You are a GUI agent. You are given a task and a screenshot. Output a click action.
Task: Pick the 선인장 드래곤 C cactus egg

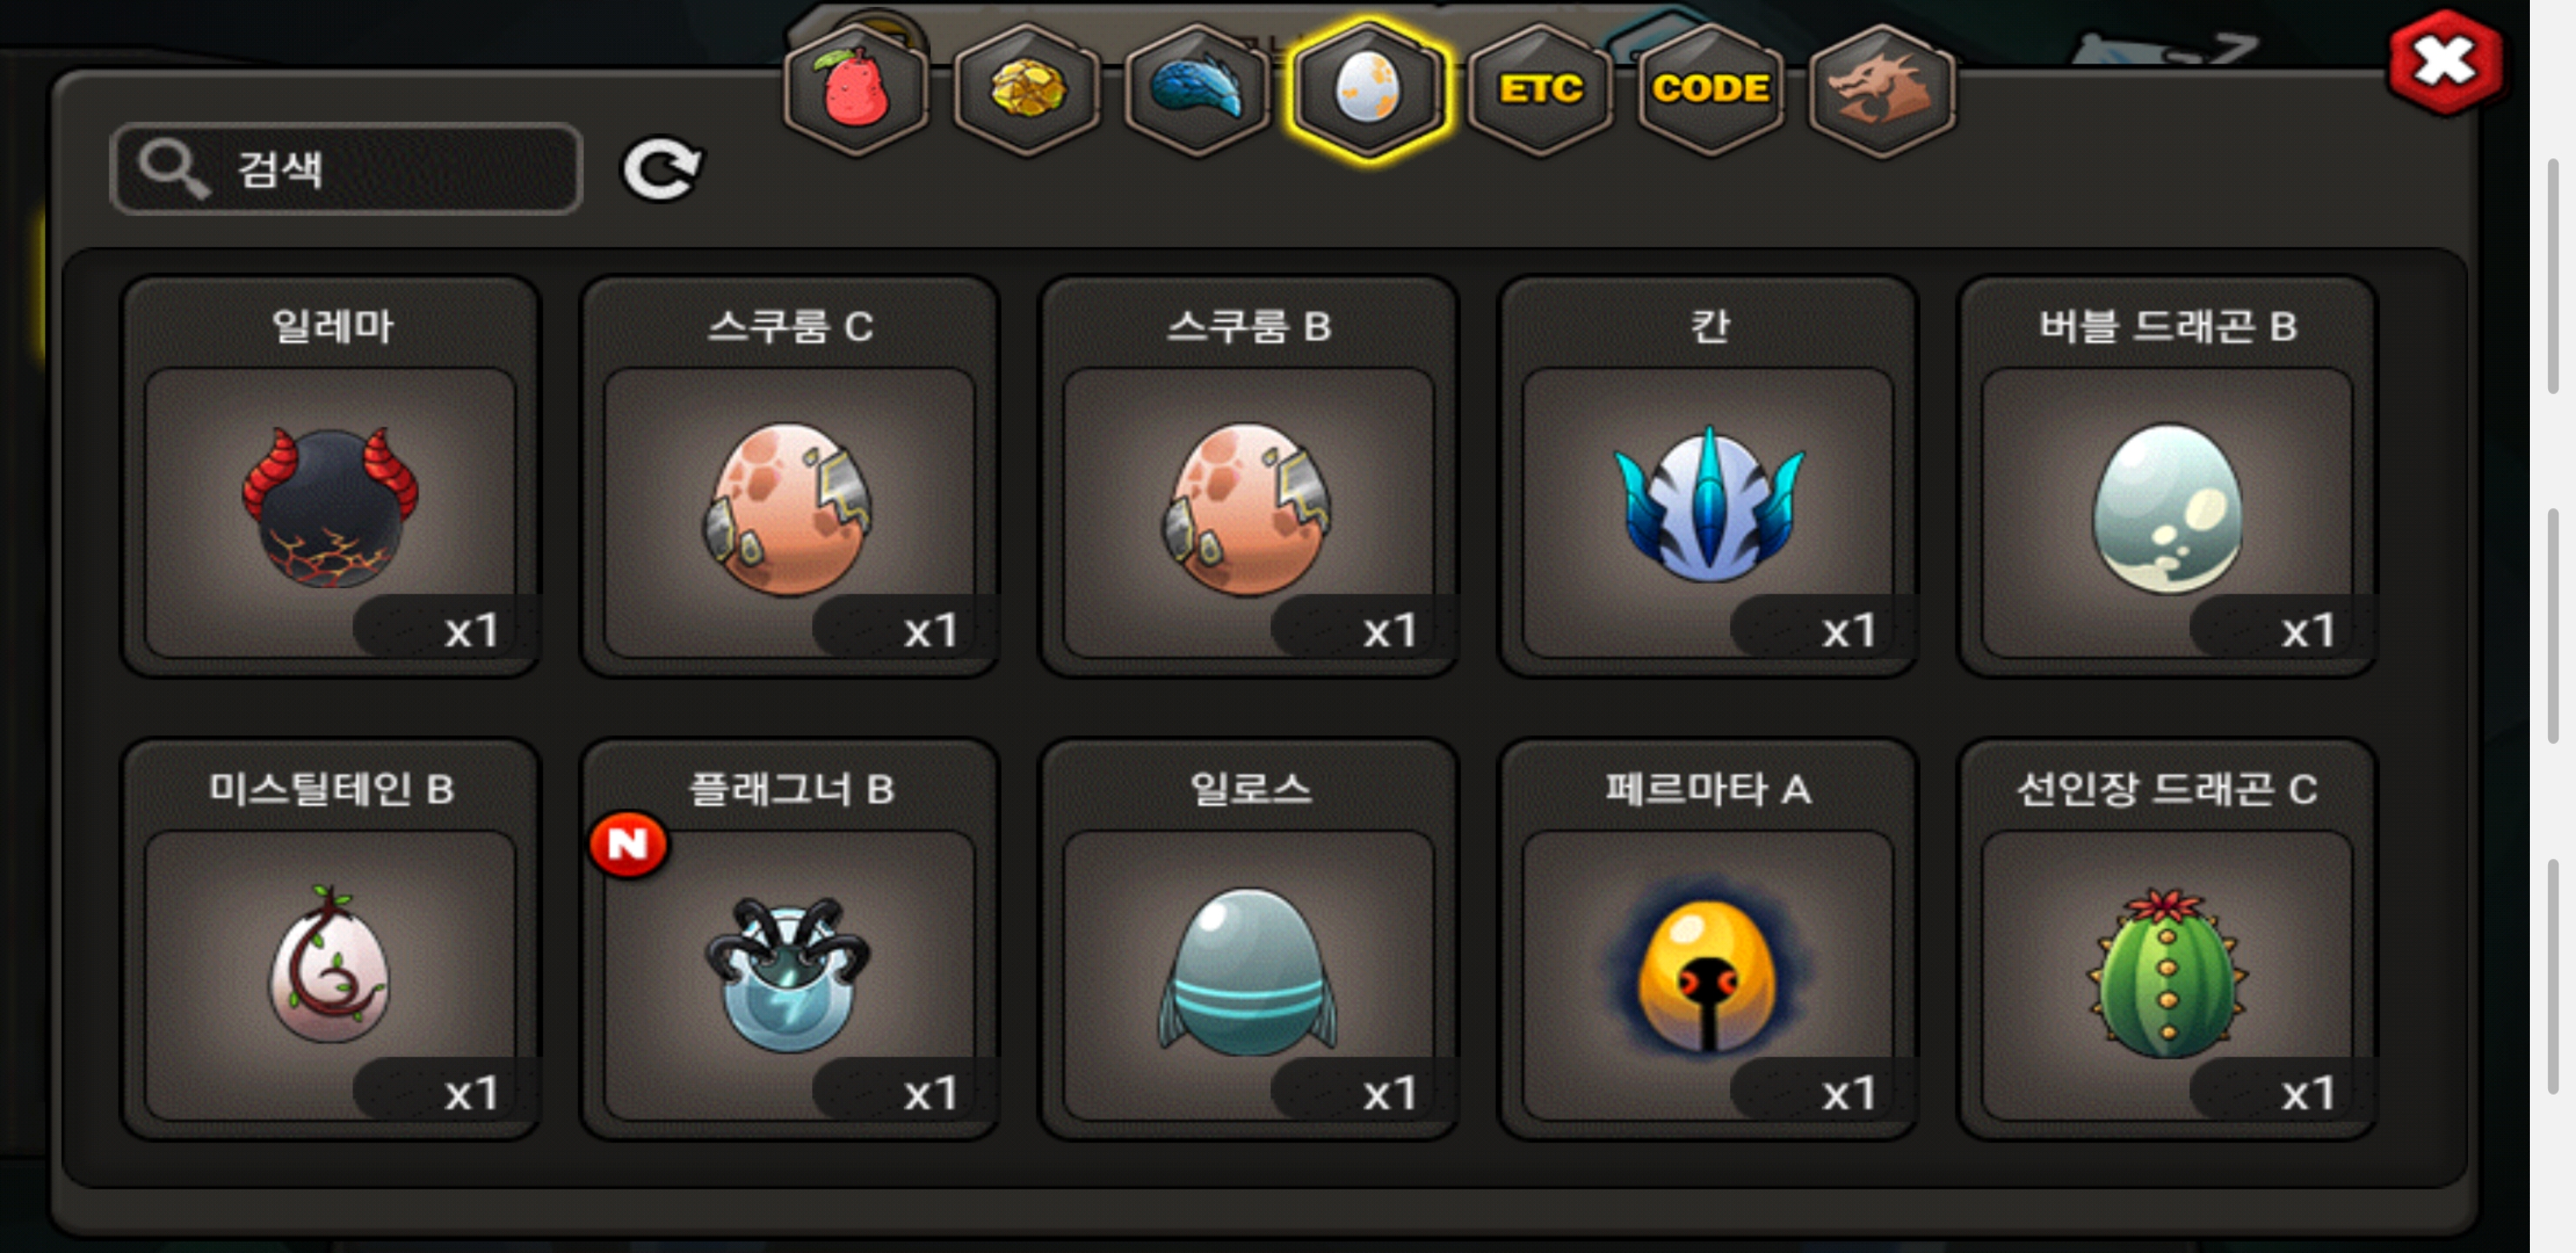[2167, 939]
